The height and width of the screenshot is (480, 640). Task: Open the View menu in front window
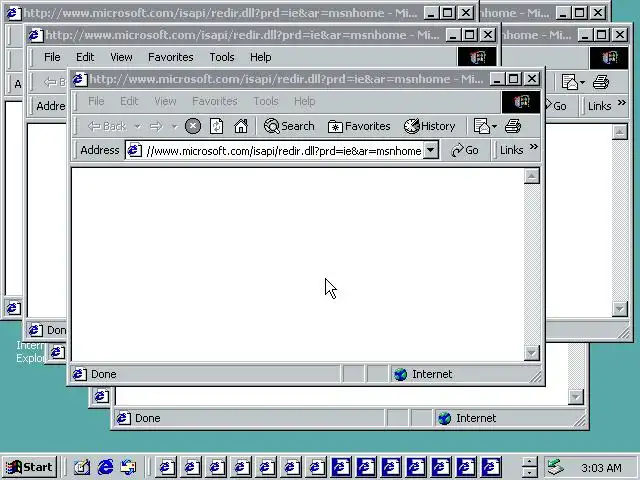point(165,101)
